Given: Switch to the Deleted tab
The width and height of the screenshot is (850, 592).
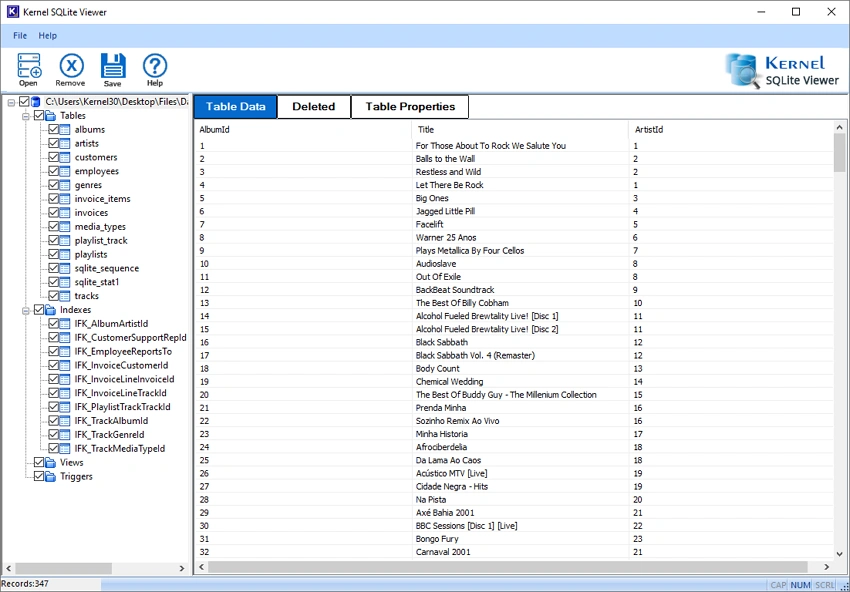Looking at the screenshot, I should point(314,107).
